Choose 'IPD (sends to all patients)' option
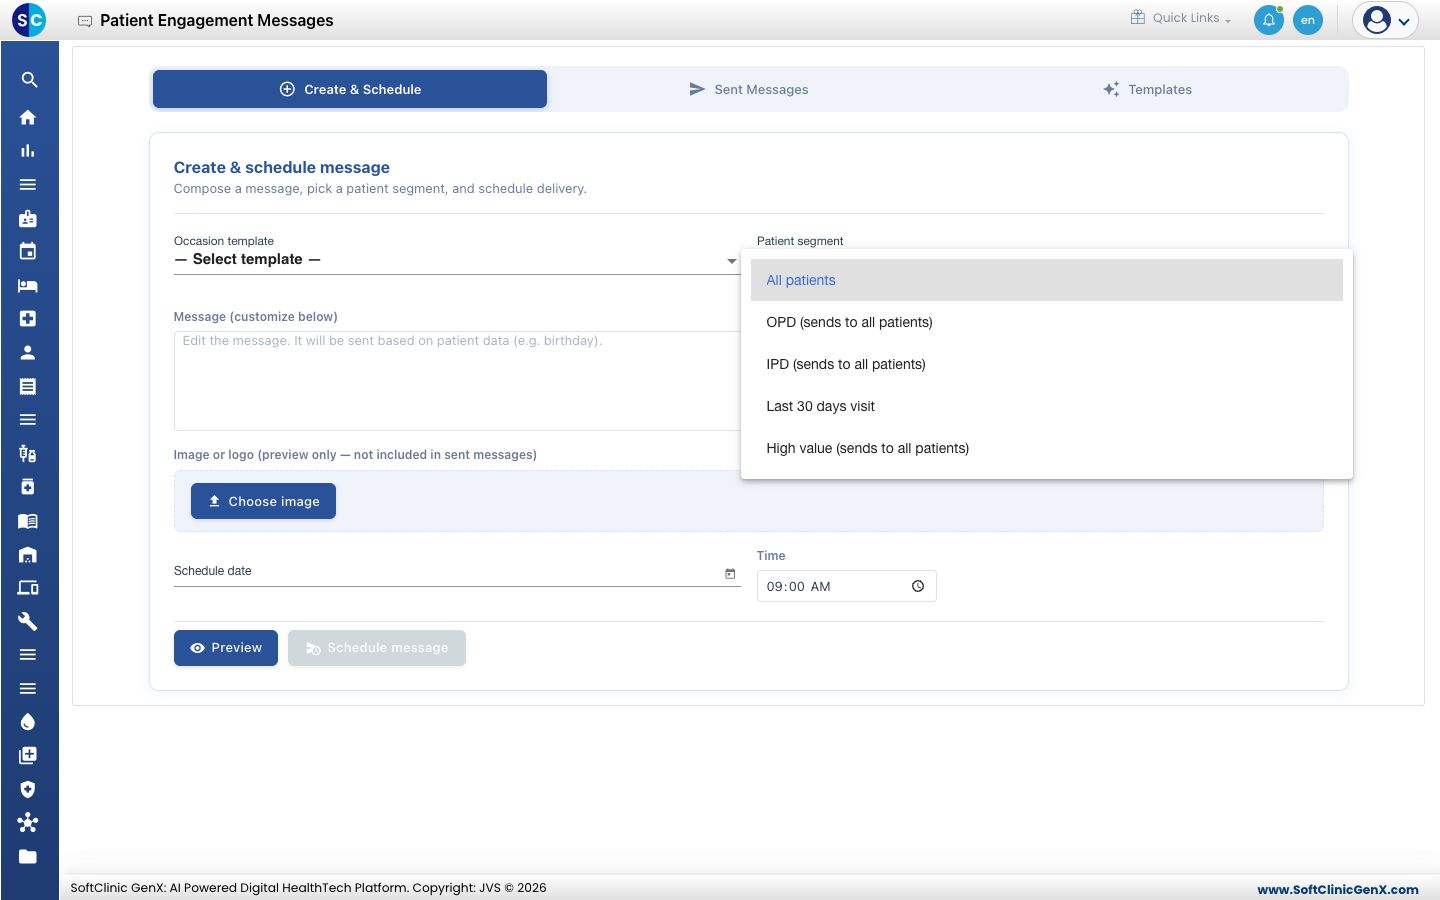This screenshot has height=900, width=1440. (x=1047, y=364)
